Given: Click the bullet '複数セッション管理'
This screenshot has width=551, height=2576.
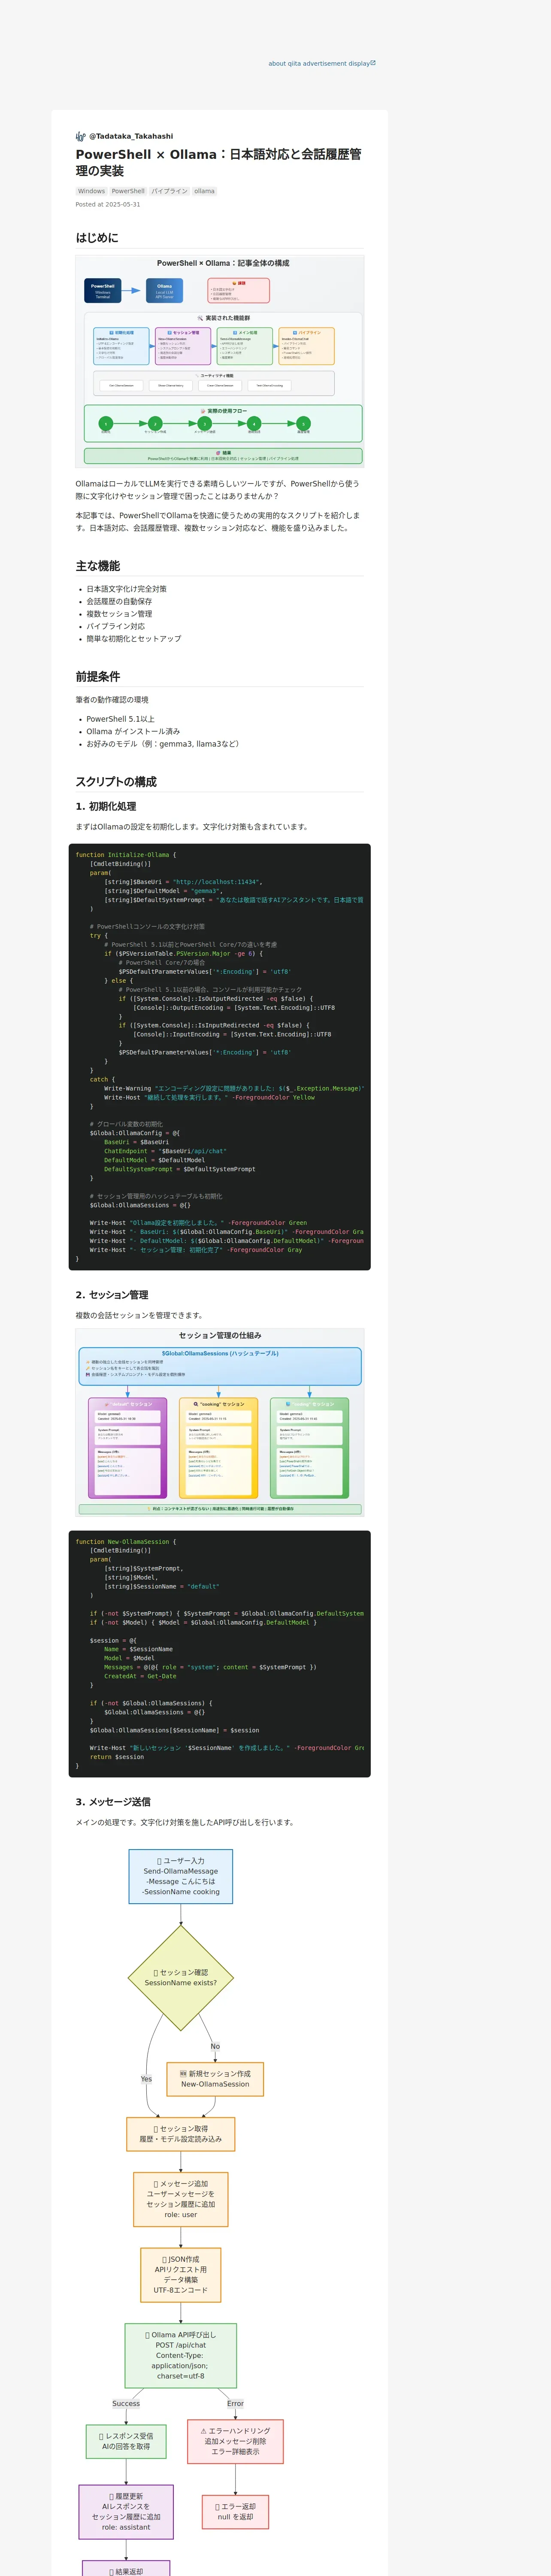Looking at the screenshot, I should (x=119, y=614).
